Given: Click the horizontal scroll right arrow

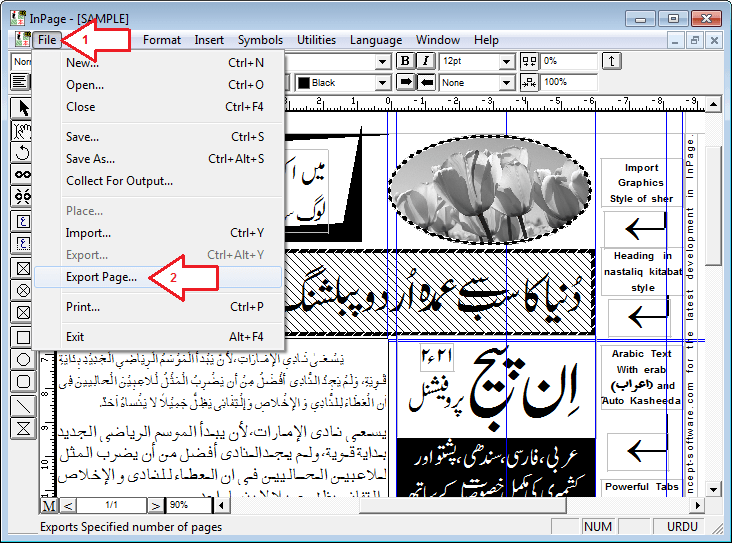Looking at the screenshot, I should [x=698, y=505].
